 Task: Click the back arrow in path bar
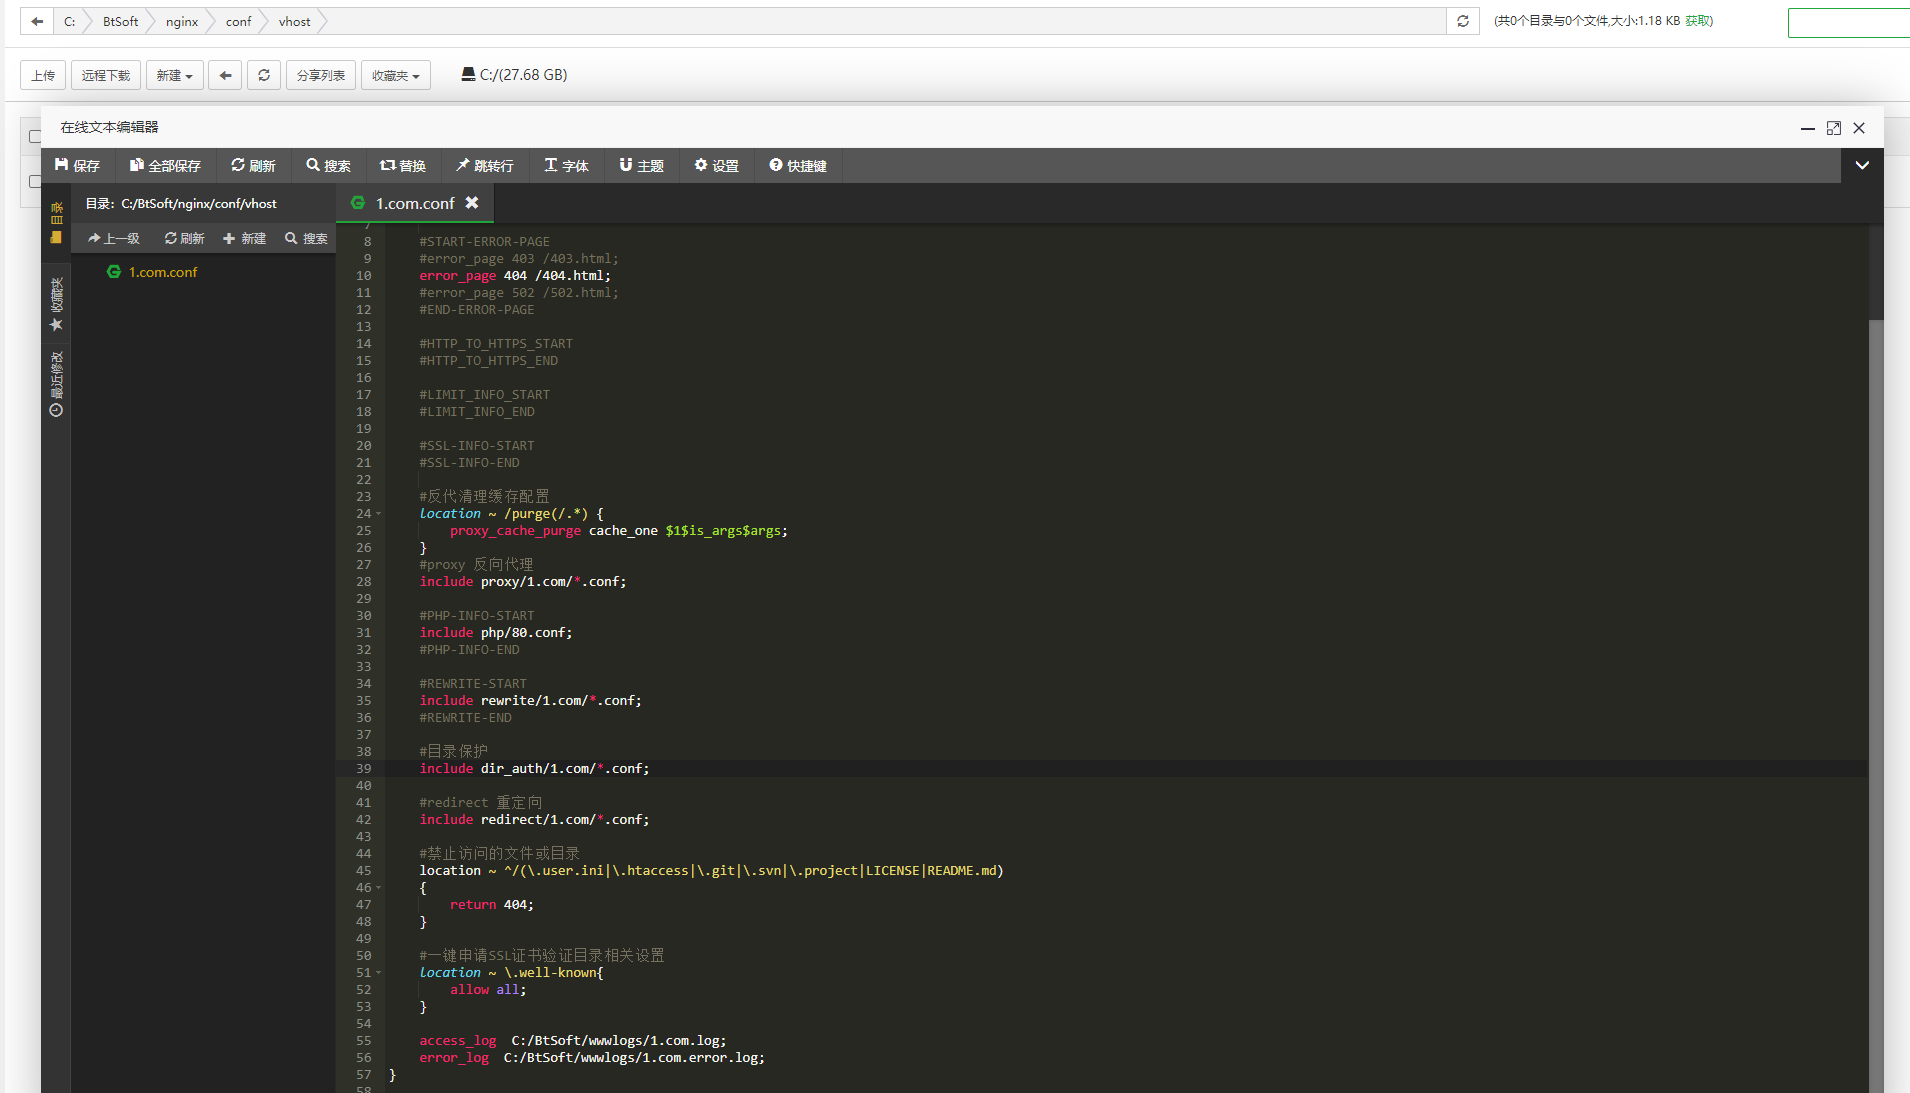click(x=37, y=21)
